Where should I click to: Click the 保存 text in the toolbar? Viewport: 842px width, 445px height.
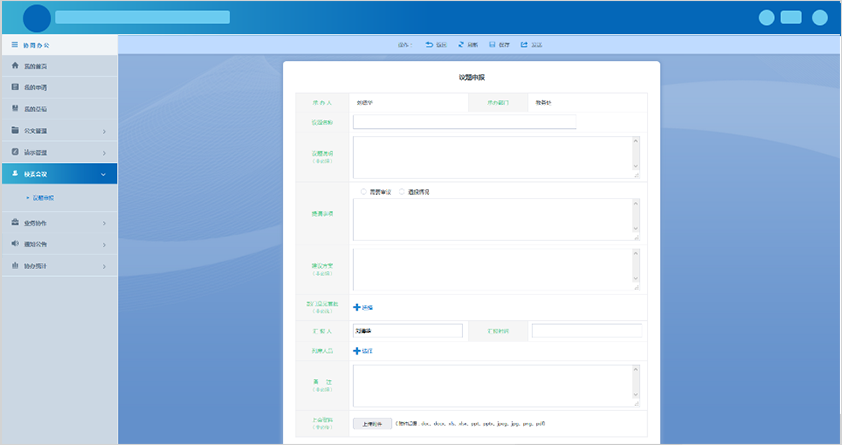click(504, 45)
